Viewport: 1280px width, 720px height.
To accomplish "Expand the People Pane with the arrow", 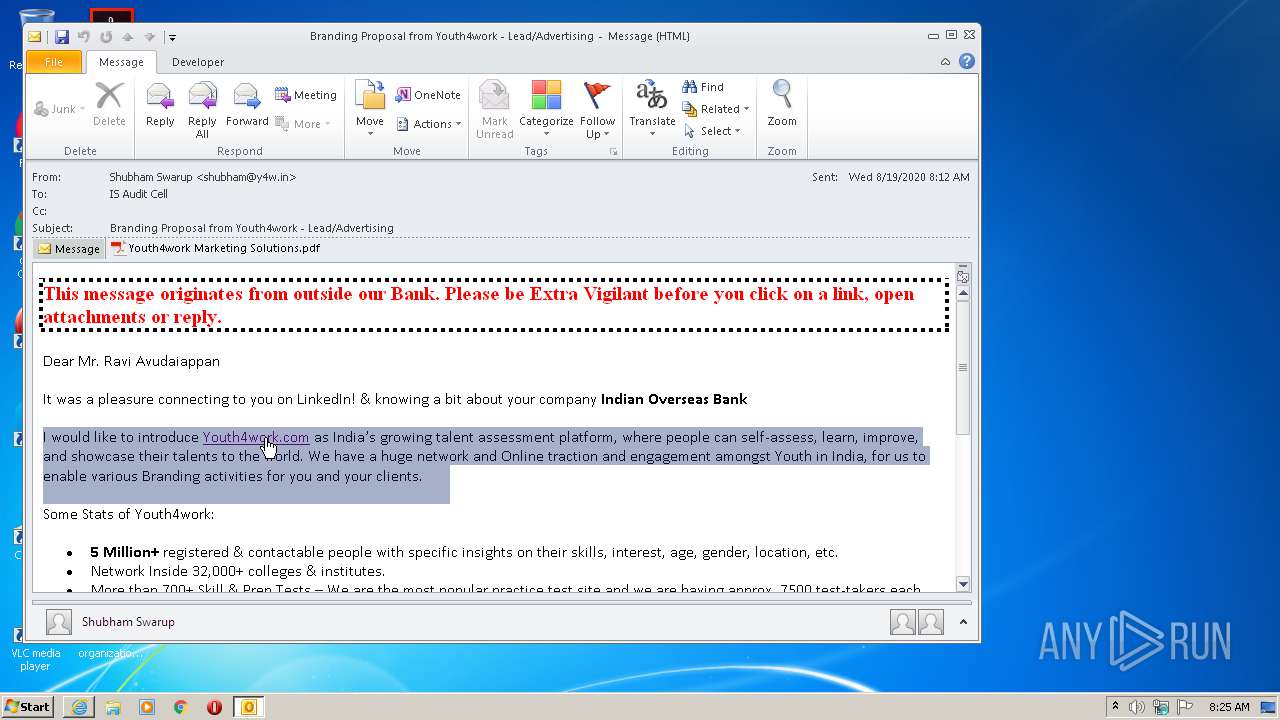I will (x=963, y=622).
